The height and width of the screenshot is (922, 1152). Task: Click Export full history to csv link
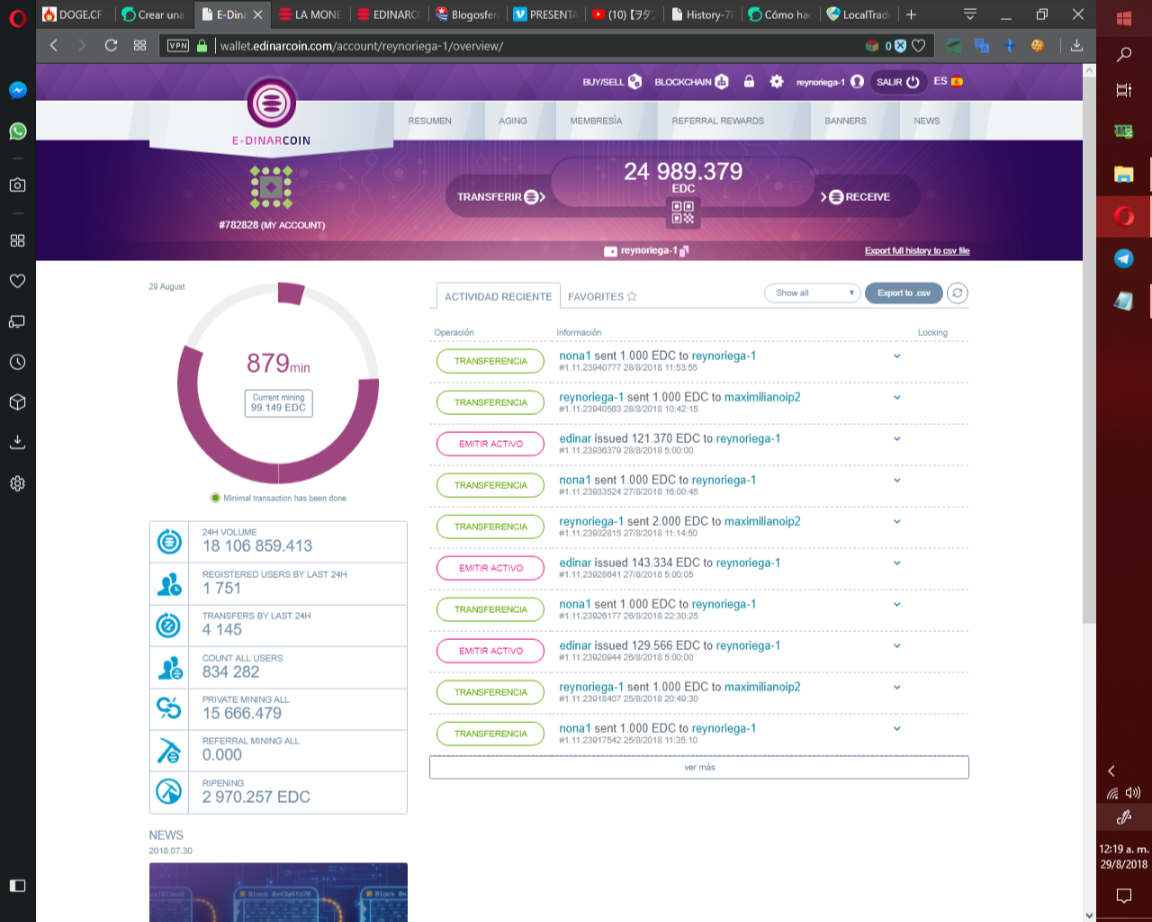coord(917,251)
